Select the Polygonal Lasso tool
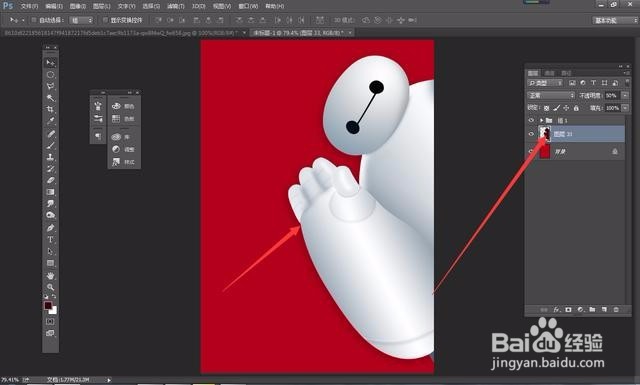640x385 pixels. click(x=50, y=86)
